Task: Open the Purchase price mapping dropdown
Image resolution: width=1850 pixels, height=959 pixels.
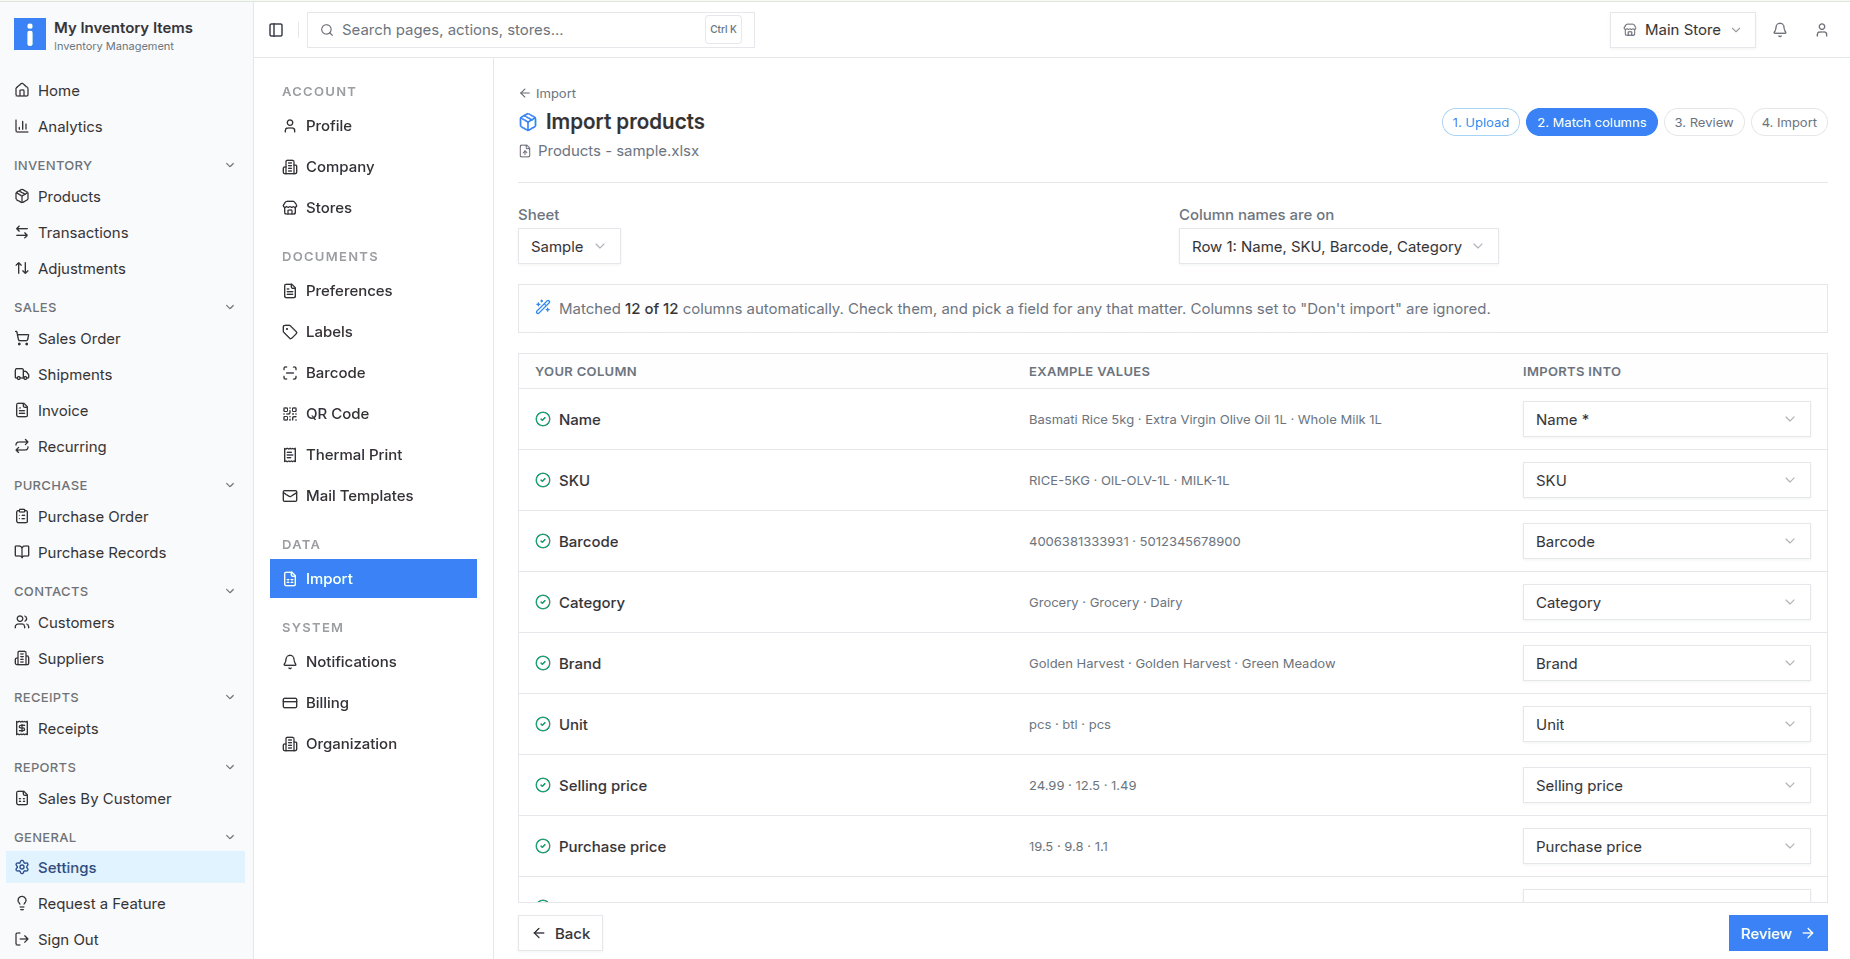Action: (x=1666, y=847)
